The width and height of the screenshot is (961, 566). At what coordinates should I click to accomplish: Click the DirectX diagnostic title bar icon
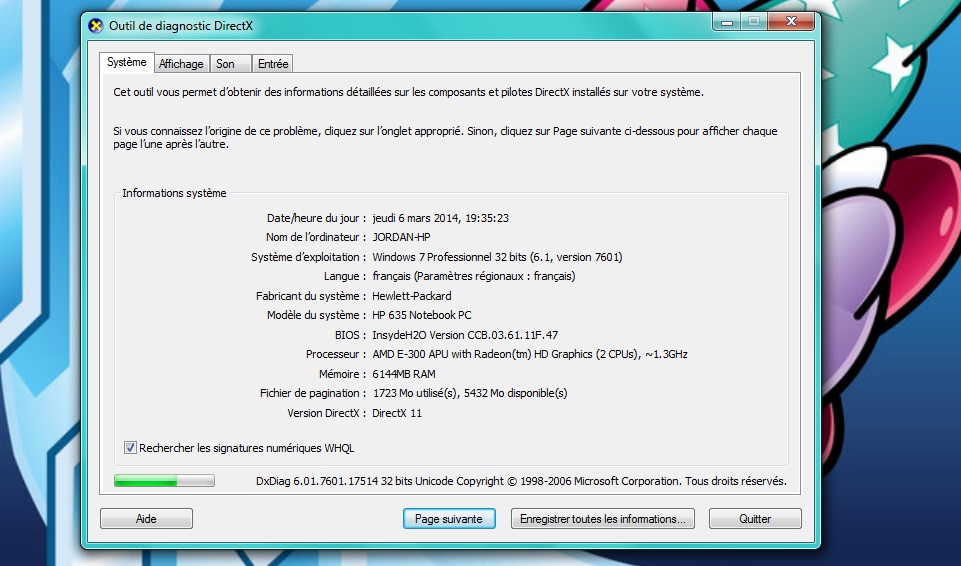[x=96, y=26]
